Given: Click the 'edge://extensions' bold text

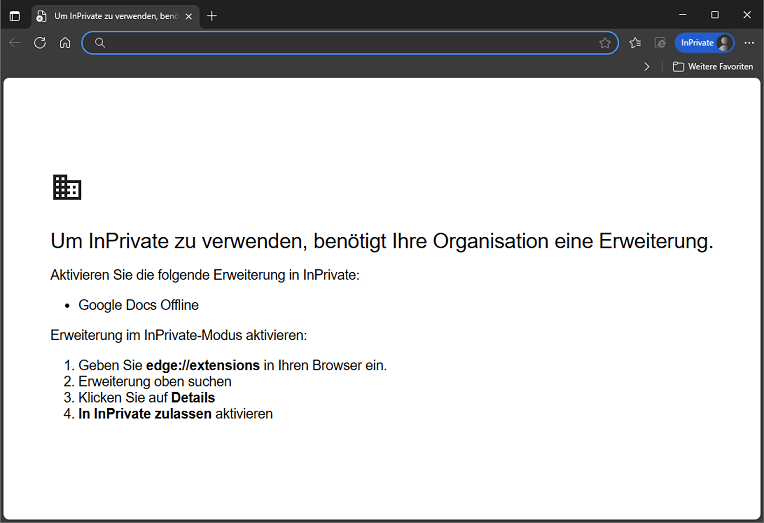Looking at the screenshot, I should point(203,366).
